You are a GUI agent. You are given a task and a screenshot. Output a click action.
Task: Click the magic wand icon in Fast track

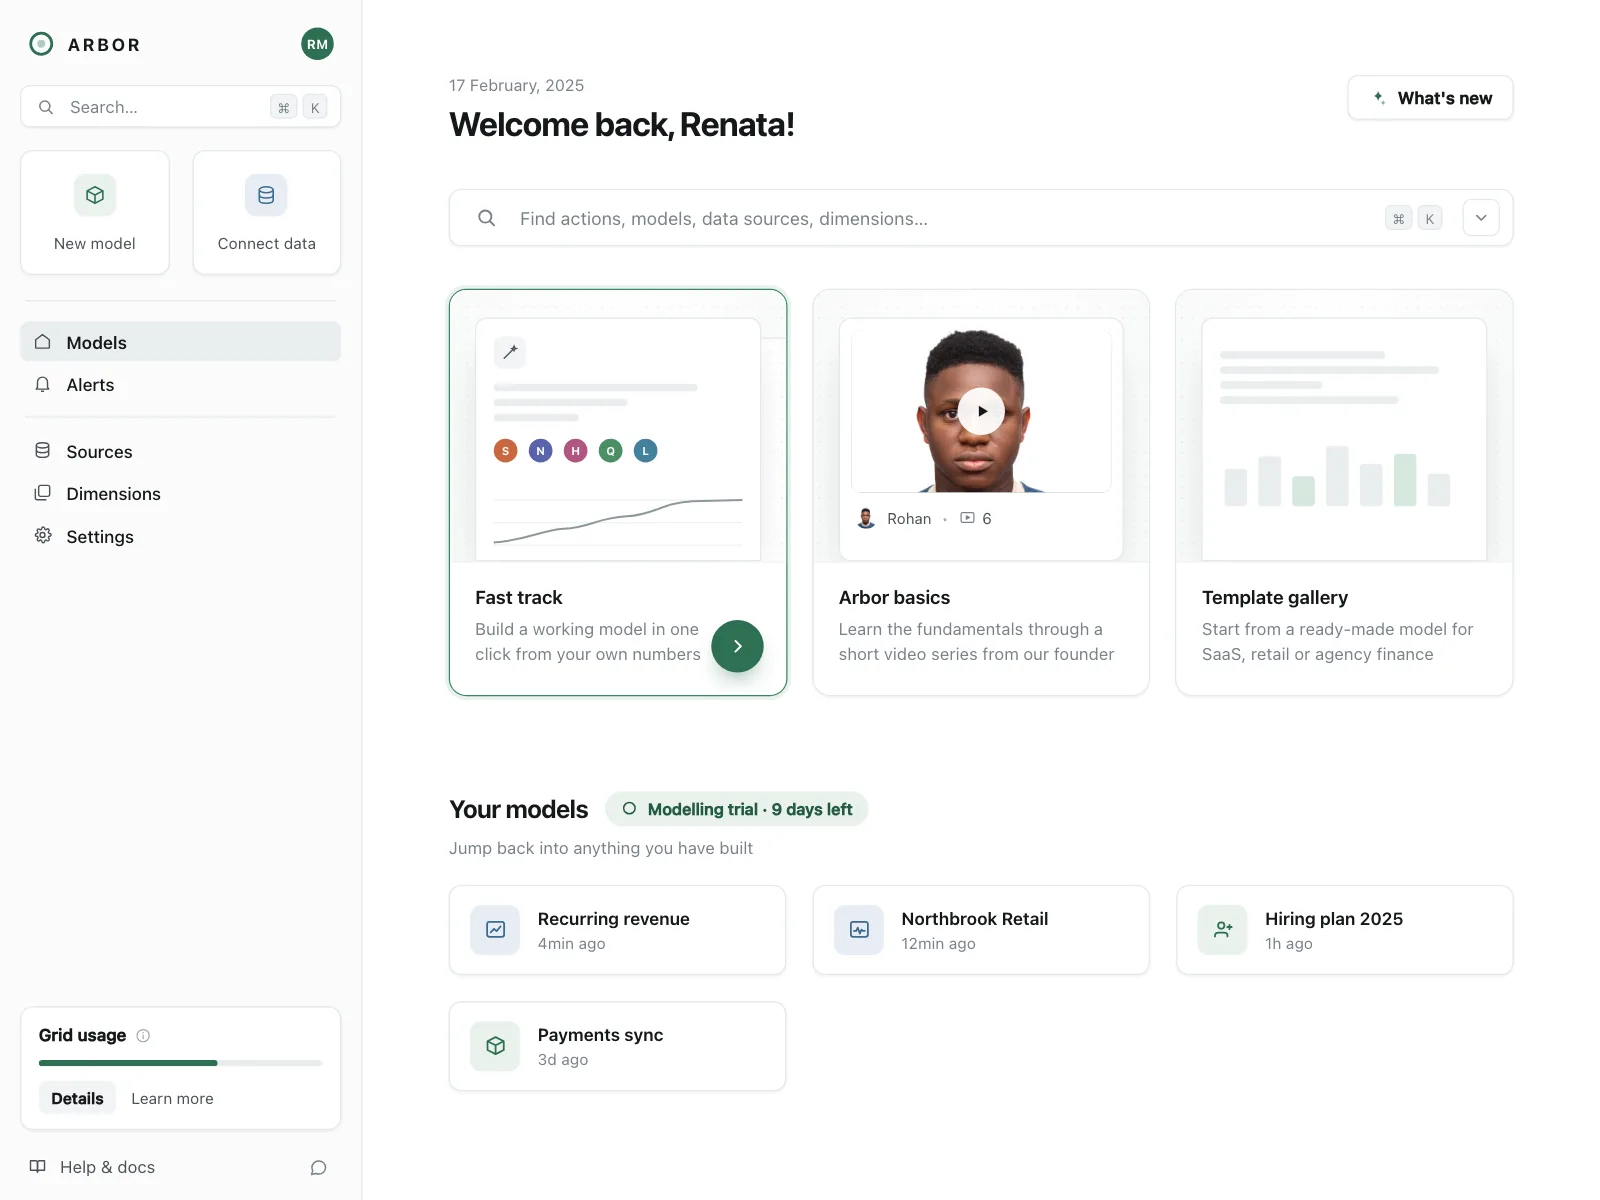click(x=510, y=352)
